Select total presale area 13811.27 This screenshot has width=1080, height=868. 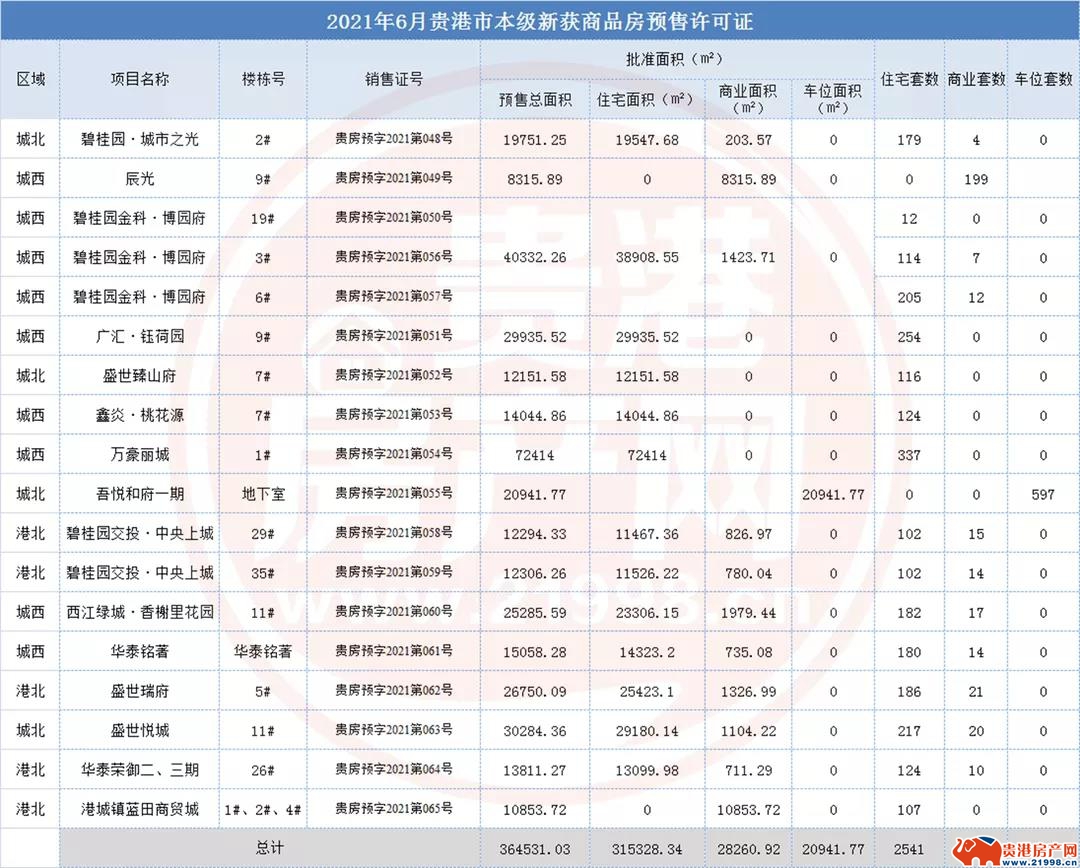(535, 770)
